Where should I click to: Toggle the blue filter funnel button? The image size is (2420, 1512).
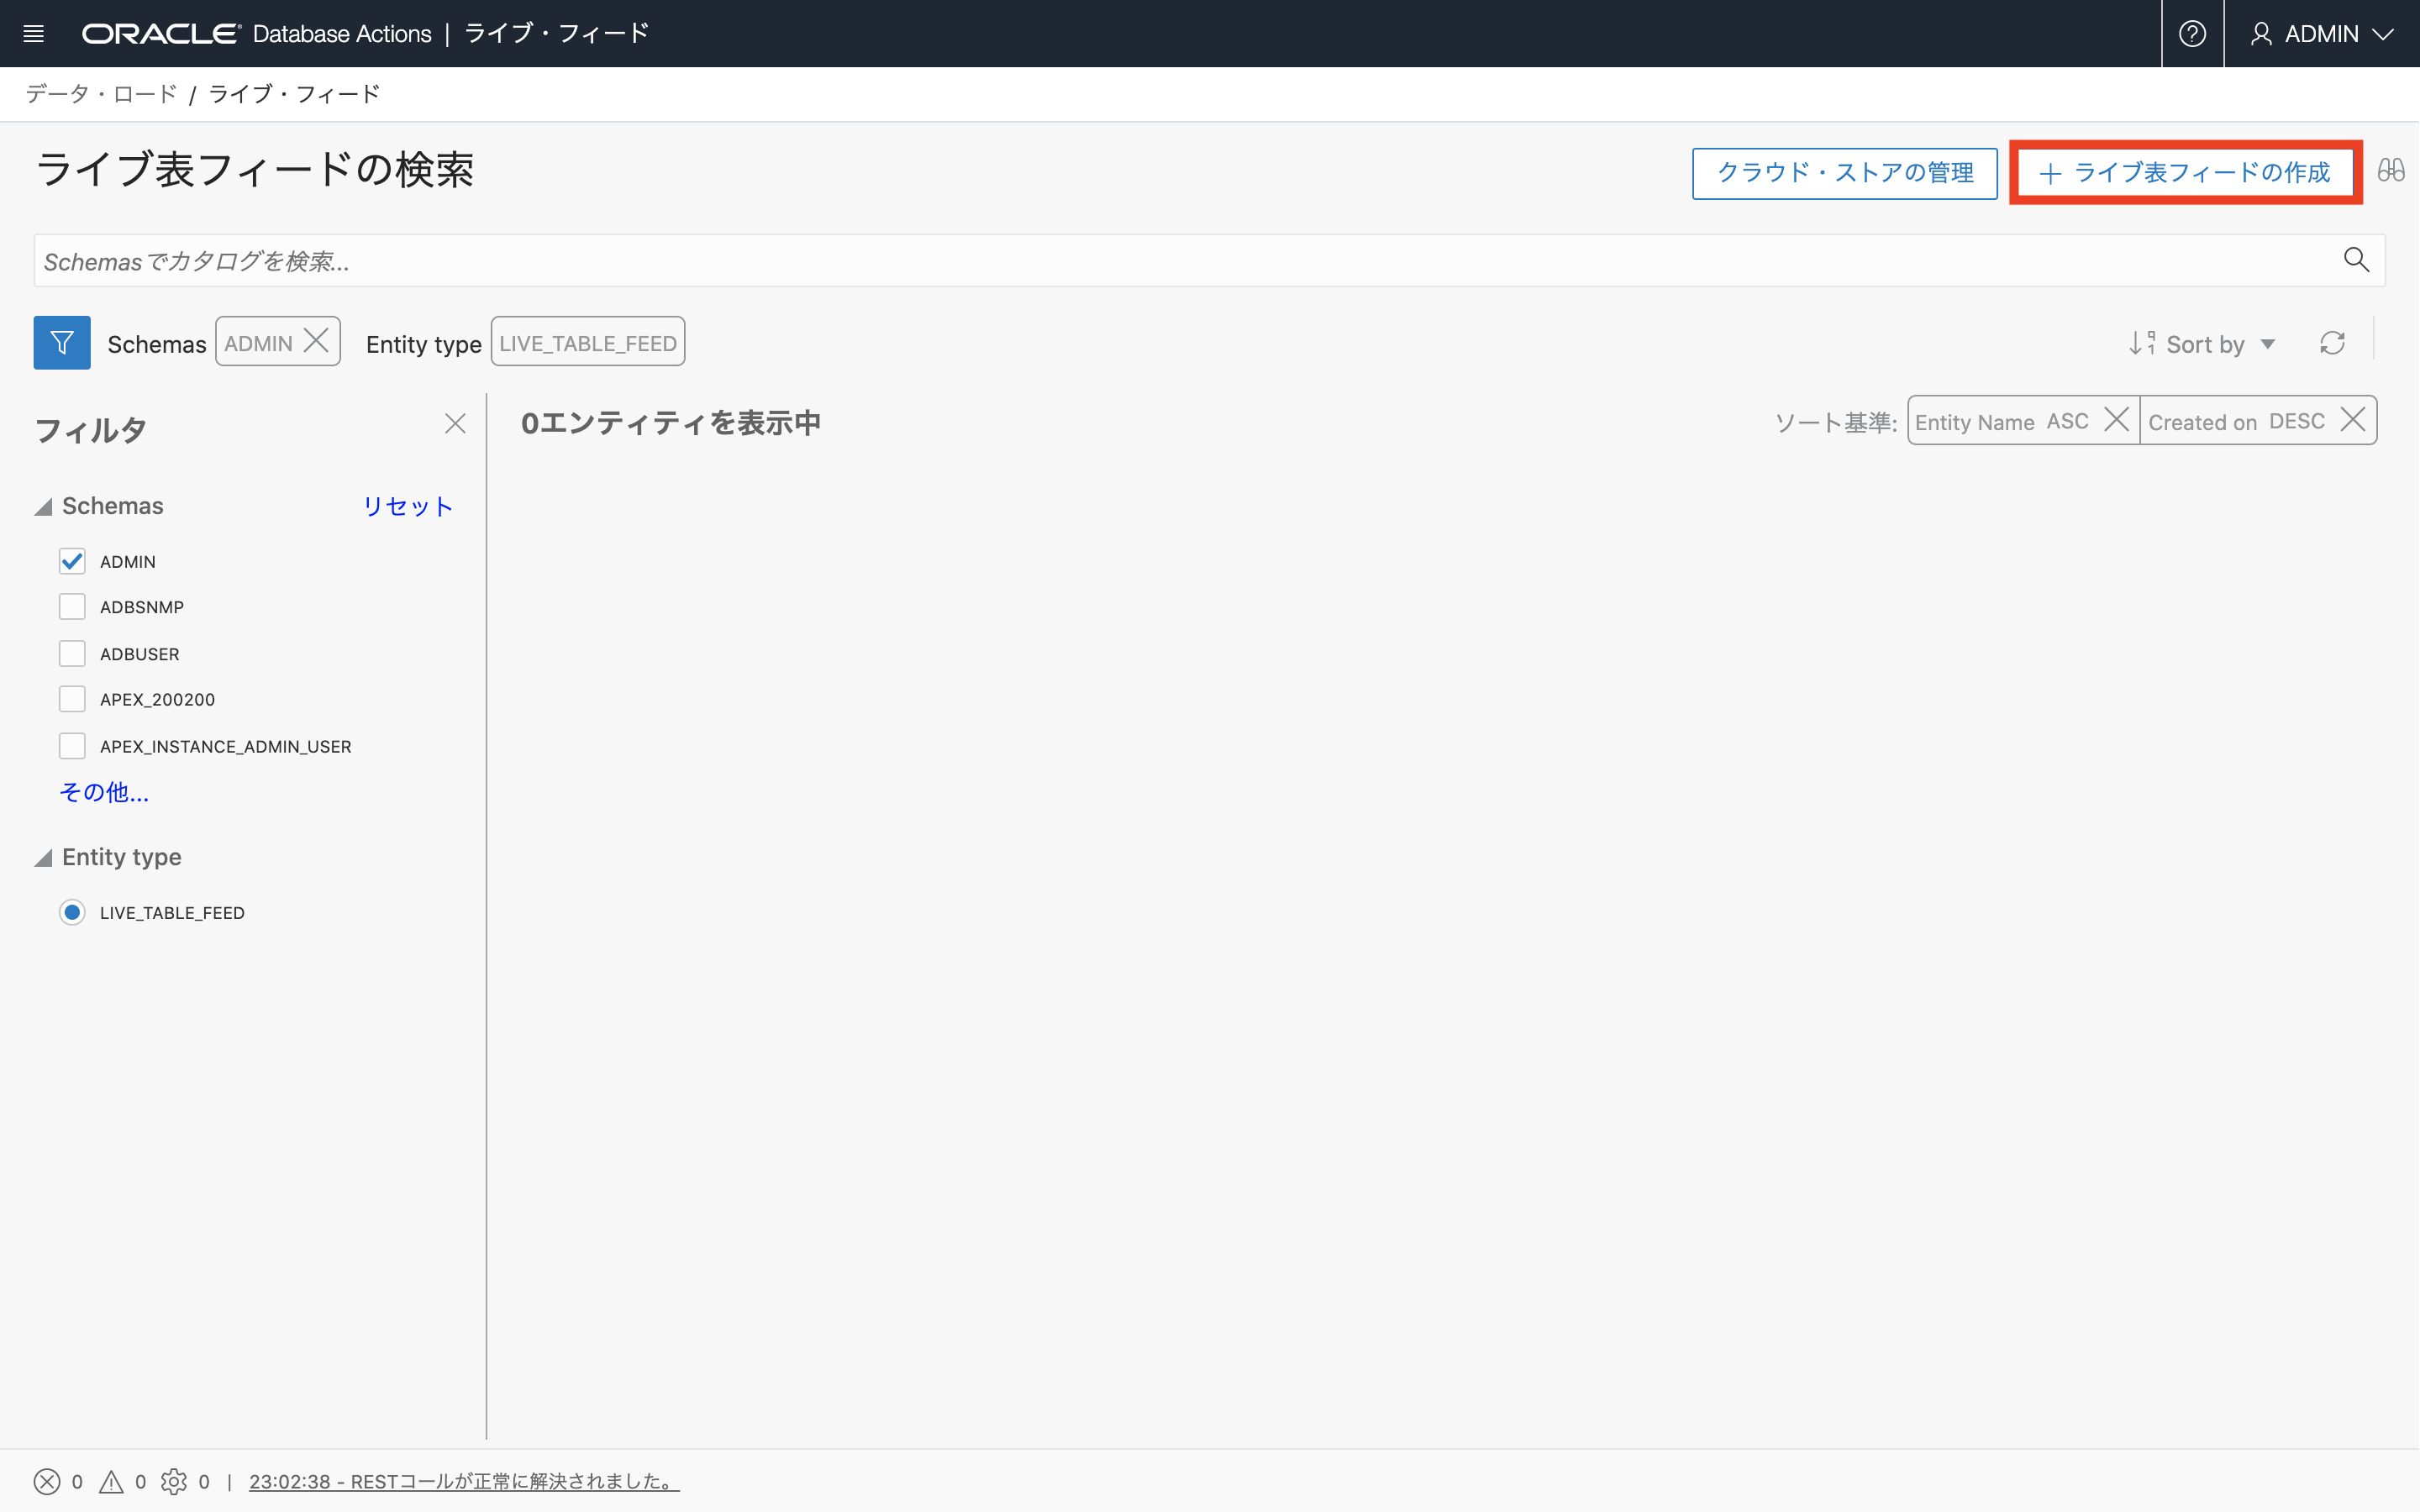(62, 343)
